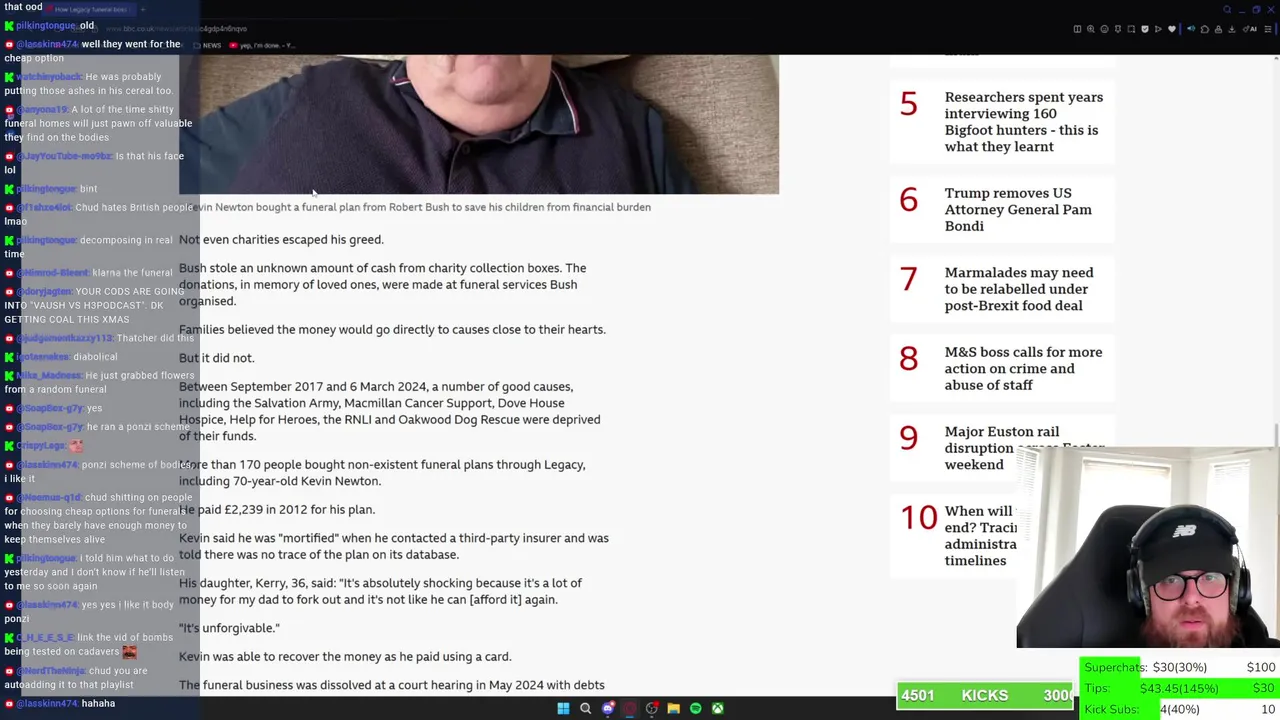
Task: Click the streamer webcam overlay
Action: [1148, 548]
